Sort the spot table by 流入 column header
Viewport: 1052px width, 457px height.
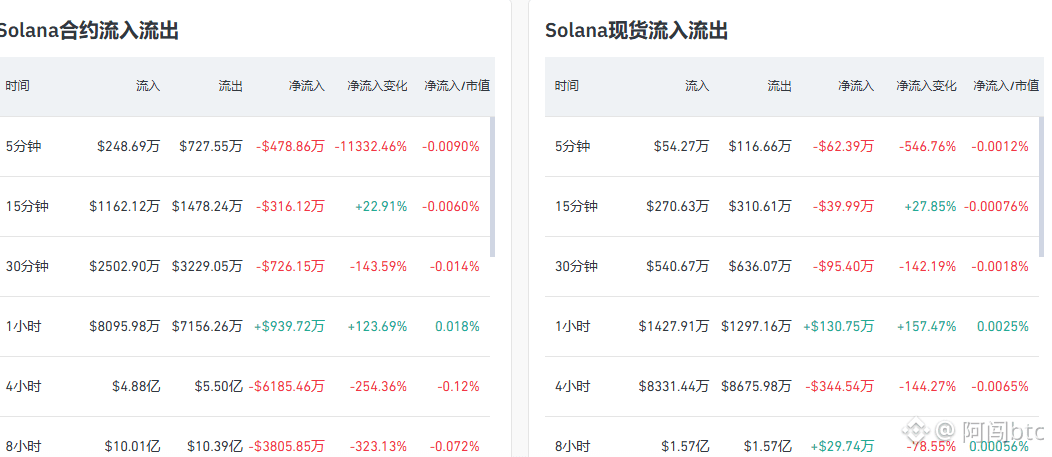click(697, 86)
